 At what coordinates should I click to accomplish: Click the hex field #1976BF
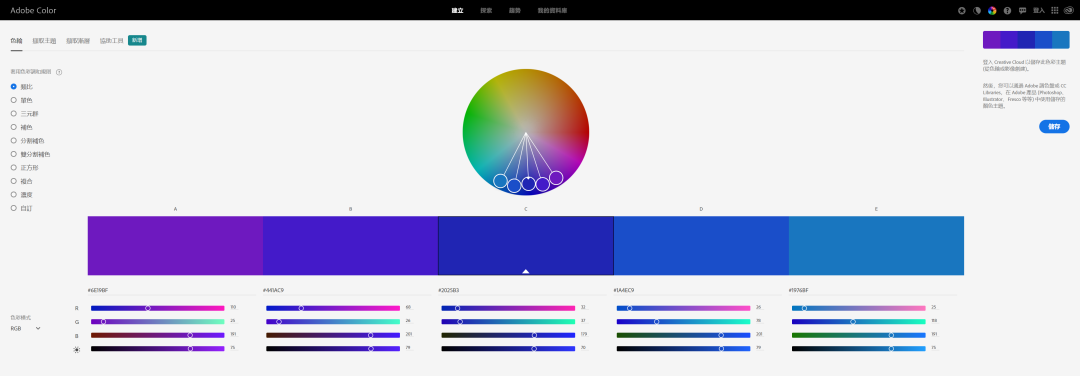(x=873, y=291)
